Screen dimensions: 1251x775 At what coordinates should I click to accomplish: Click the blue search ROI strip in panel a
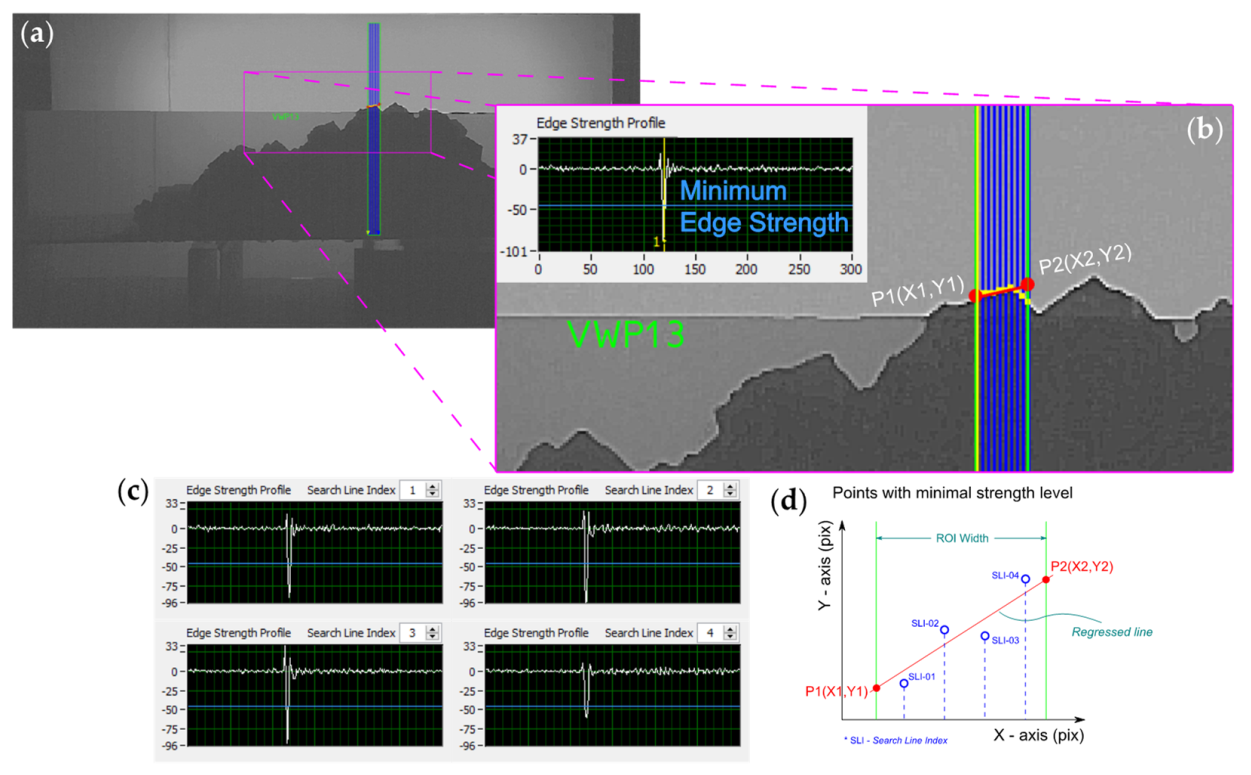pyautogui.click(x=374, y=128)
